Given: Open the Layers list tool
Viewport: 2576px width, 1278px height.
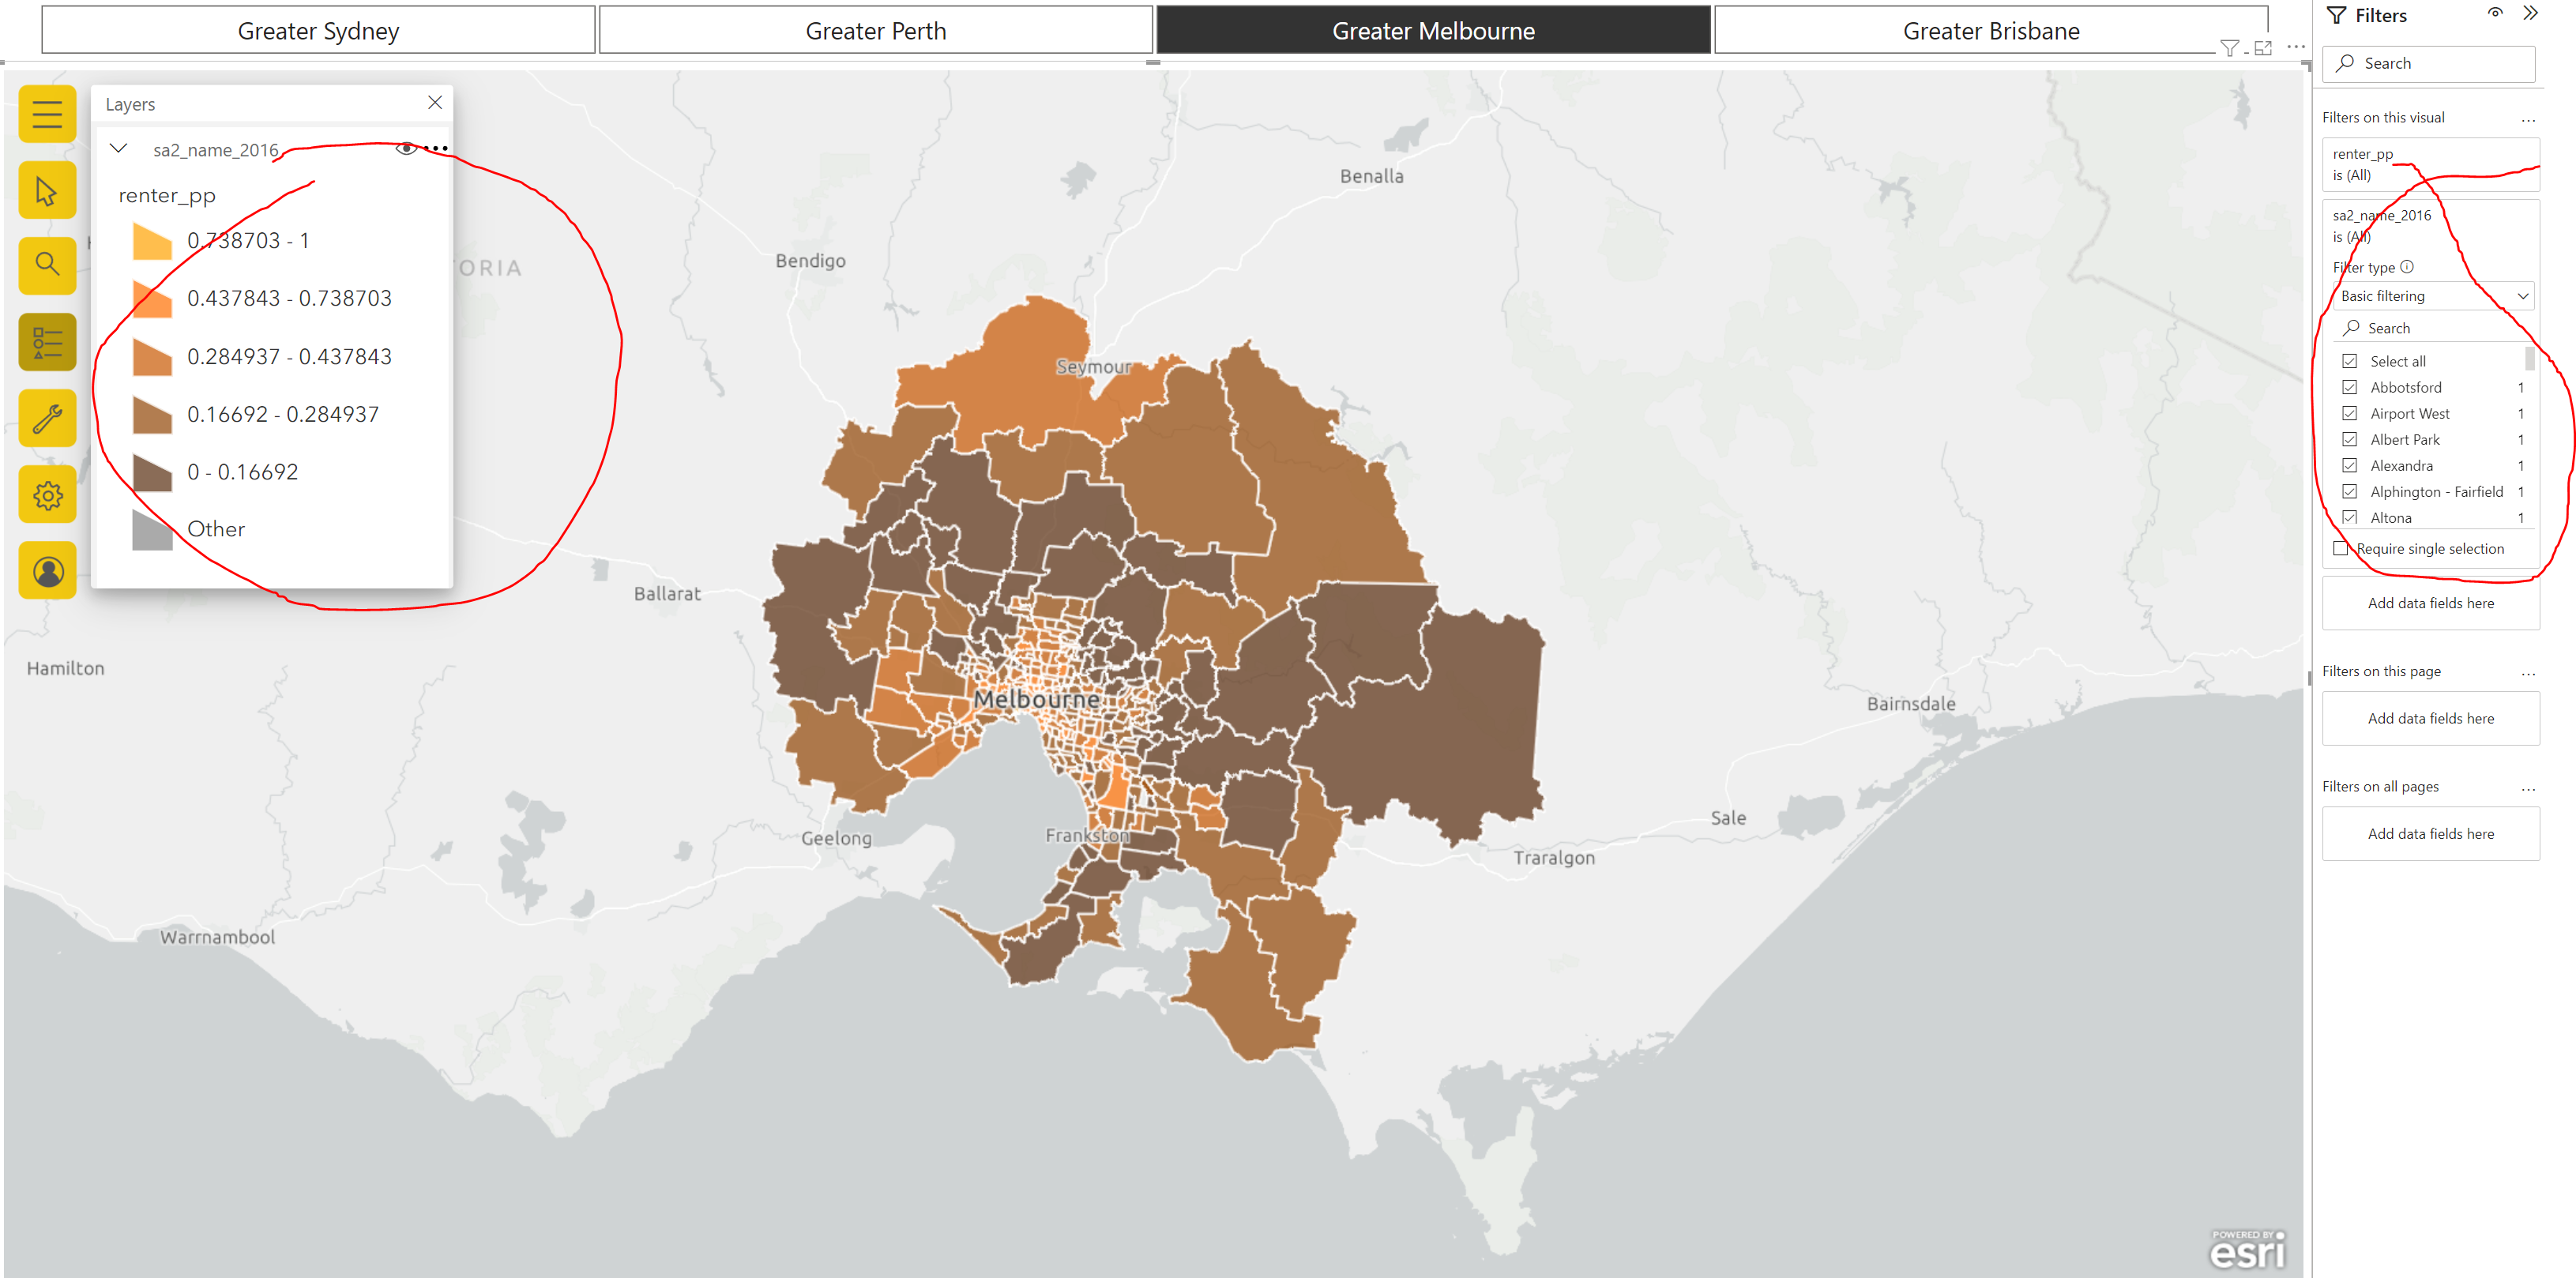Looking at the screenshot, I should point(47,342).
